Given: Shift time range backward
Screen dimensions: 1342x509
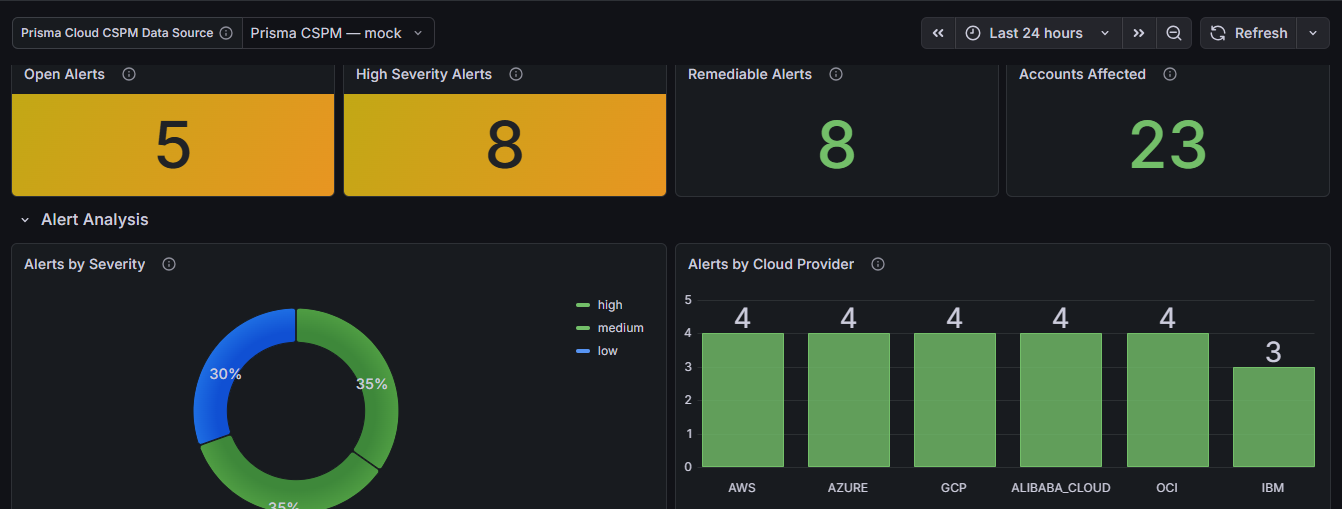Looking at the screenshot, I should click(938, 33).
